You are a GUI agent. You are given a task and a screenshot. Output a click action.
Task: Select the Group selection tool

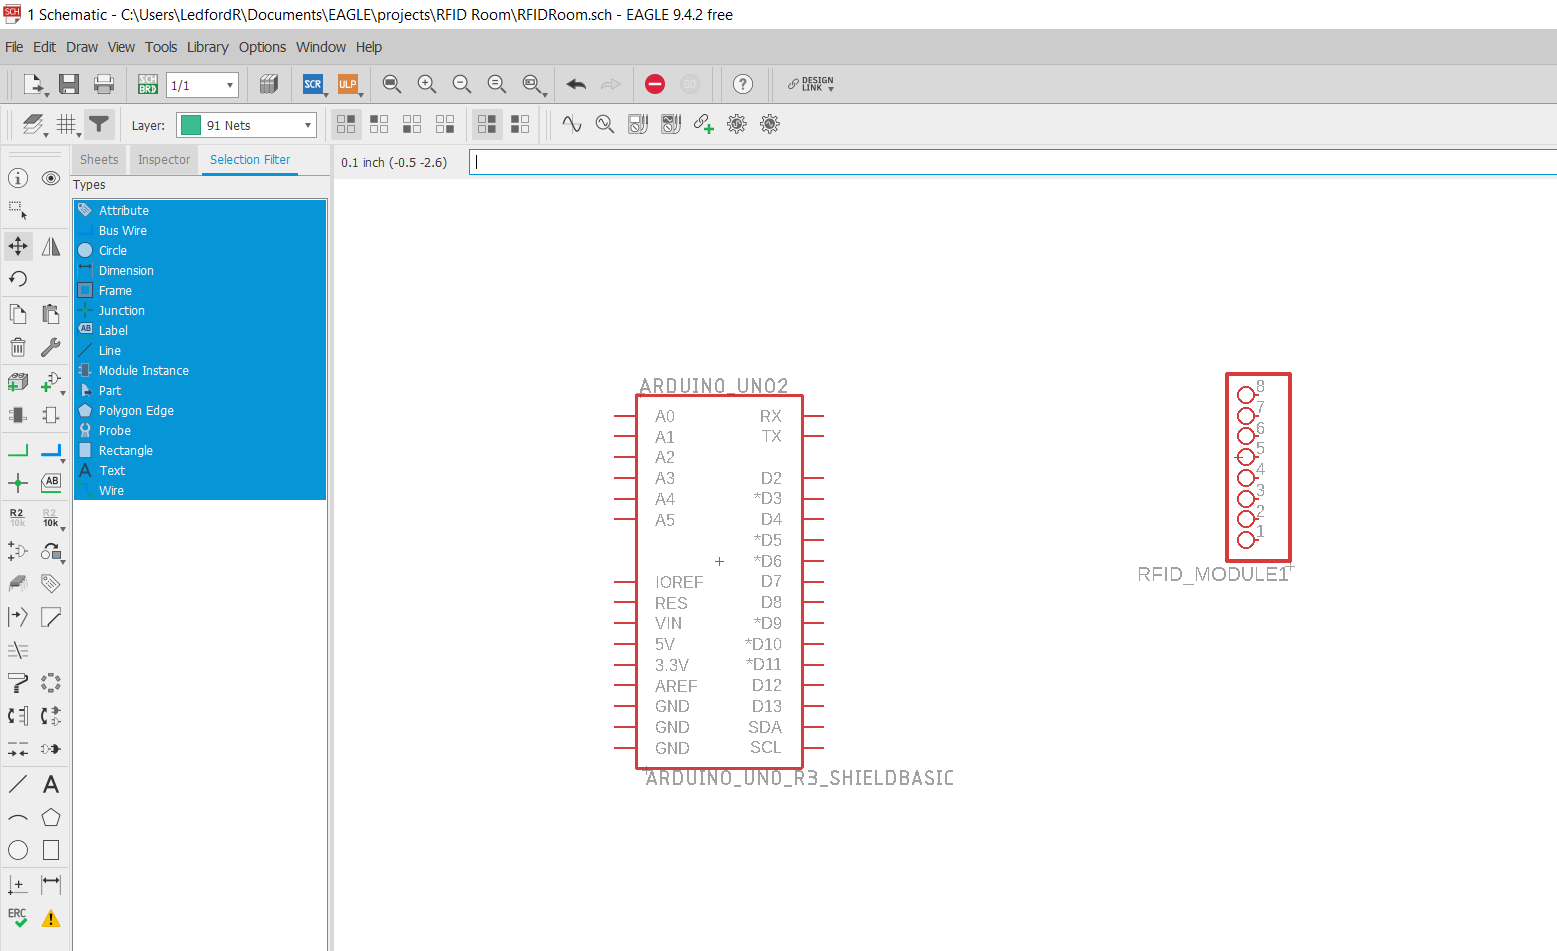pyautogui.click(x=18, y=211)
